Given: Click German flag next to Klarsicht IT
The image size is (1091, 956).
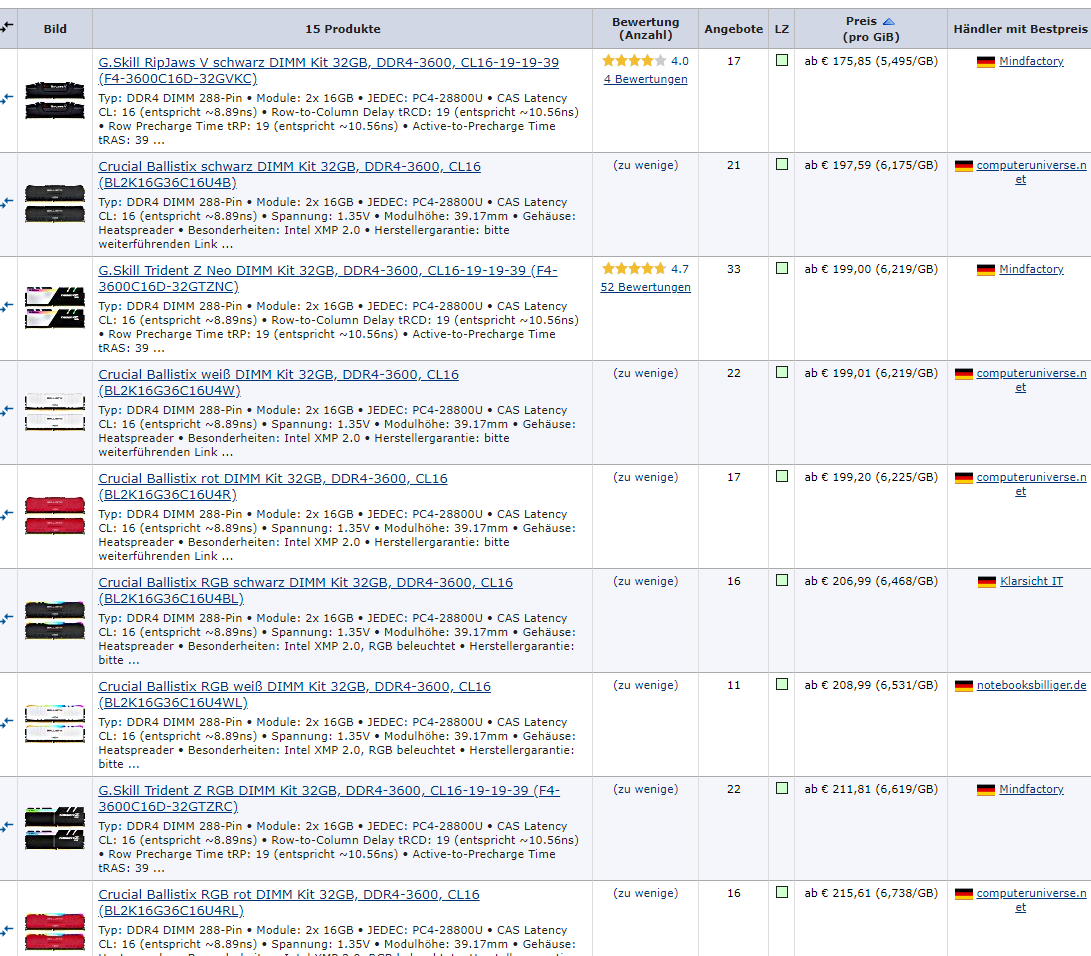Looking at the screenshot, I should point(986,582).
